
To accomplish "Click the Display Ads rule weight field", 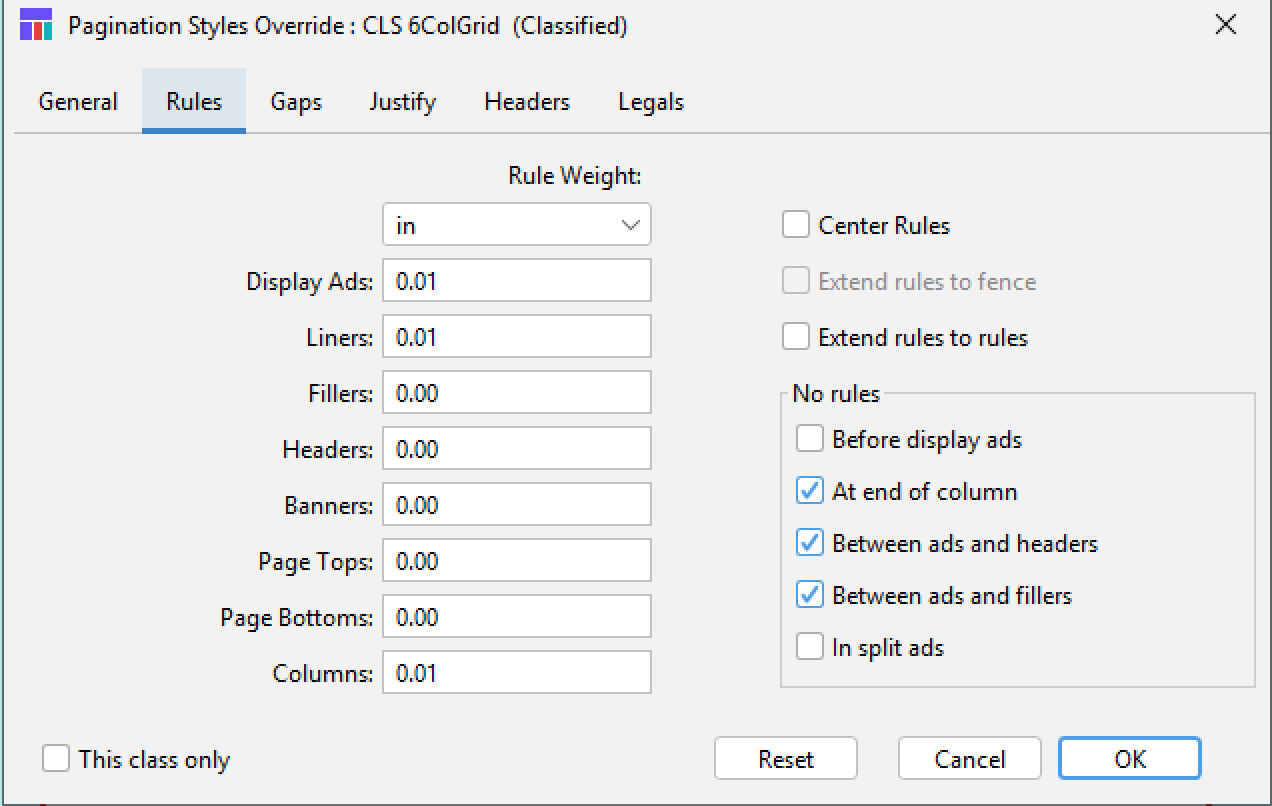I will (x=516, y=281).
